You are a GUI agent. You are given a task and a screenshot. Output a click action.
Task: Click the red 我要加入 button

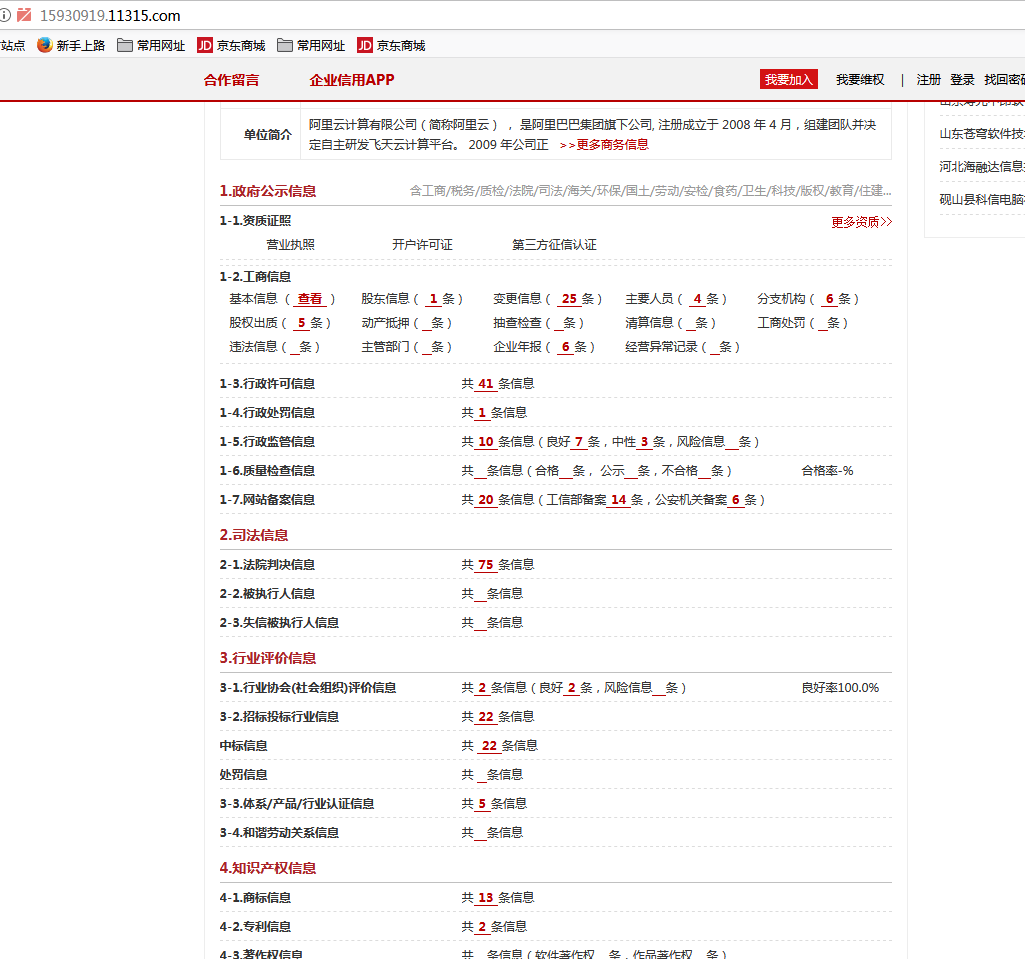click(x=788, y=79)
